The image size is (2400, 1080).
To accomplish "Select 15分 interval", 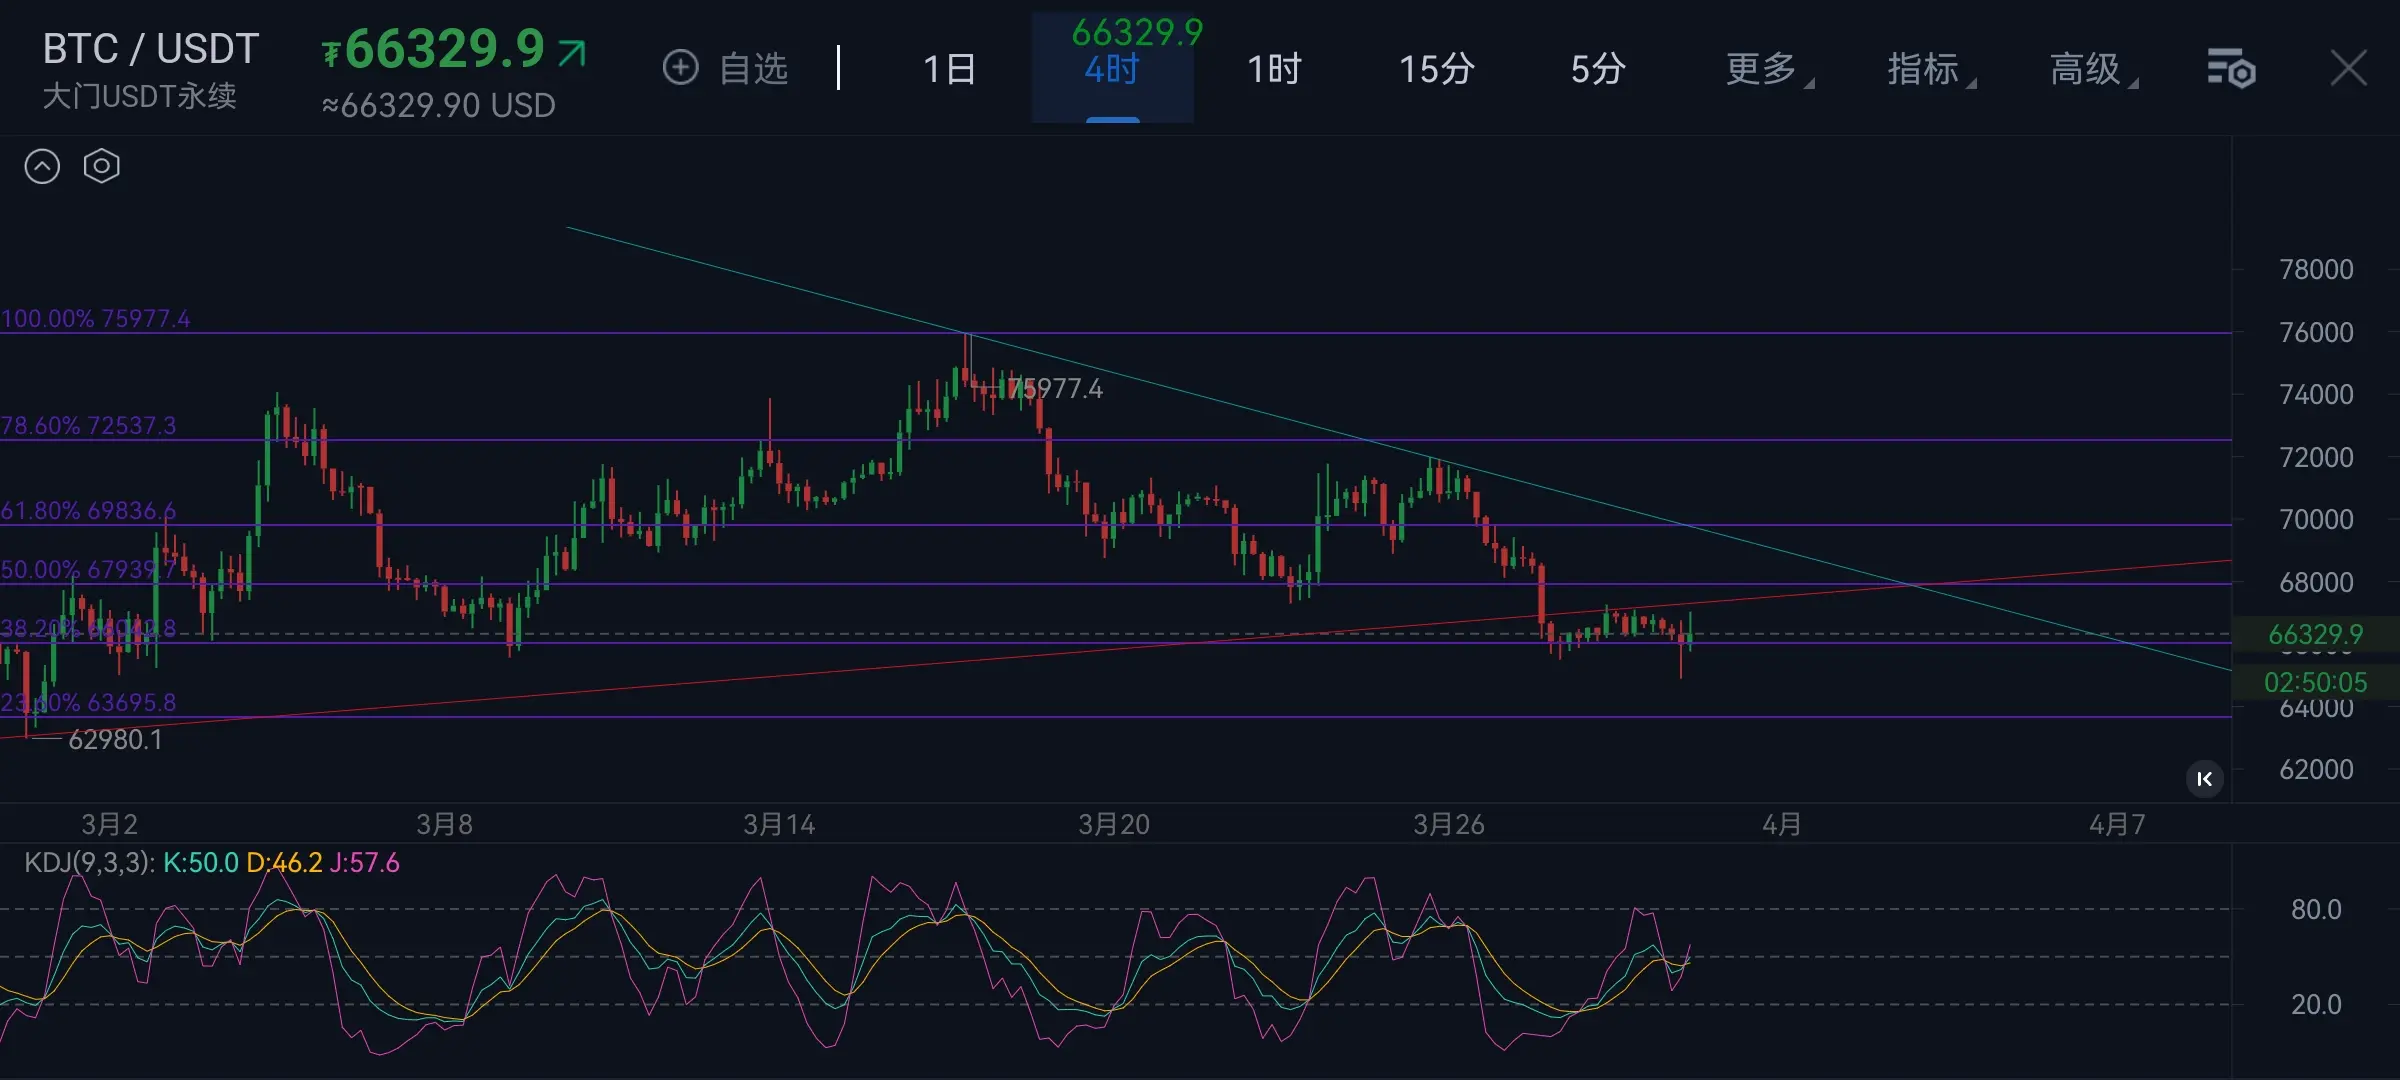I will [1436, 68].
